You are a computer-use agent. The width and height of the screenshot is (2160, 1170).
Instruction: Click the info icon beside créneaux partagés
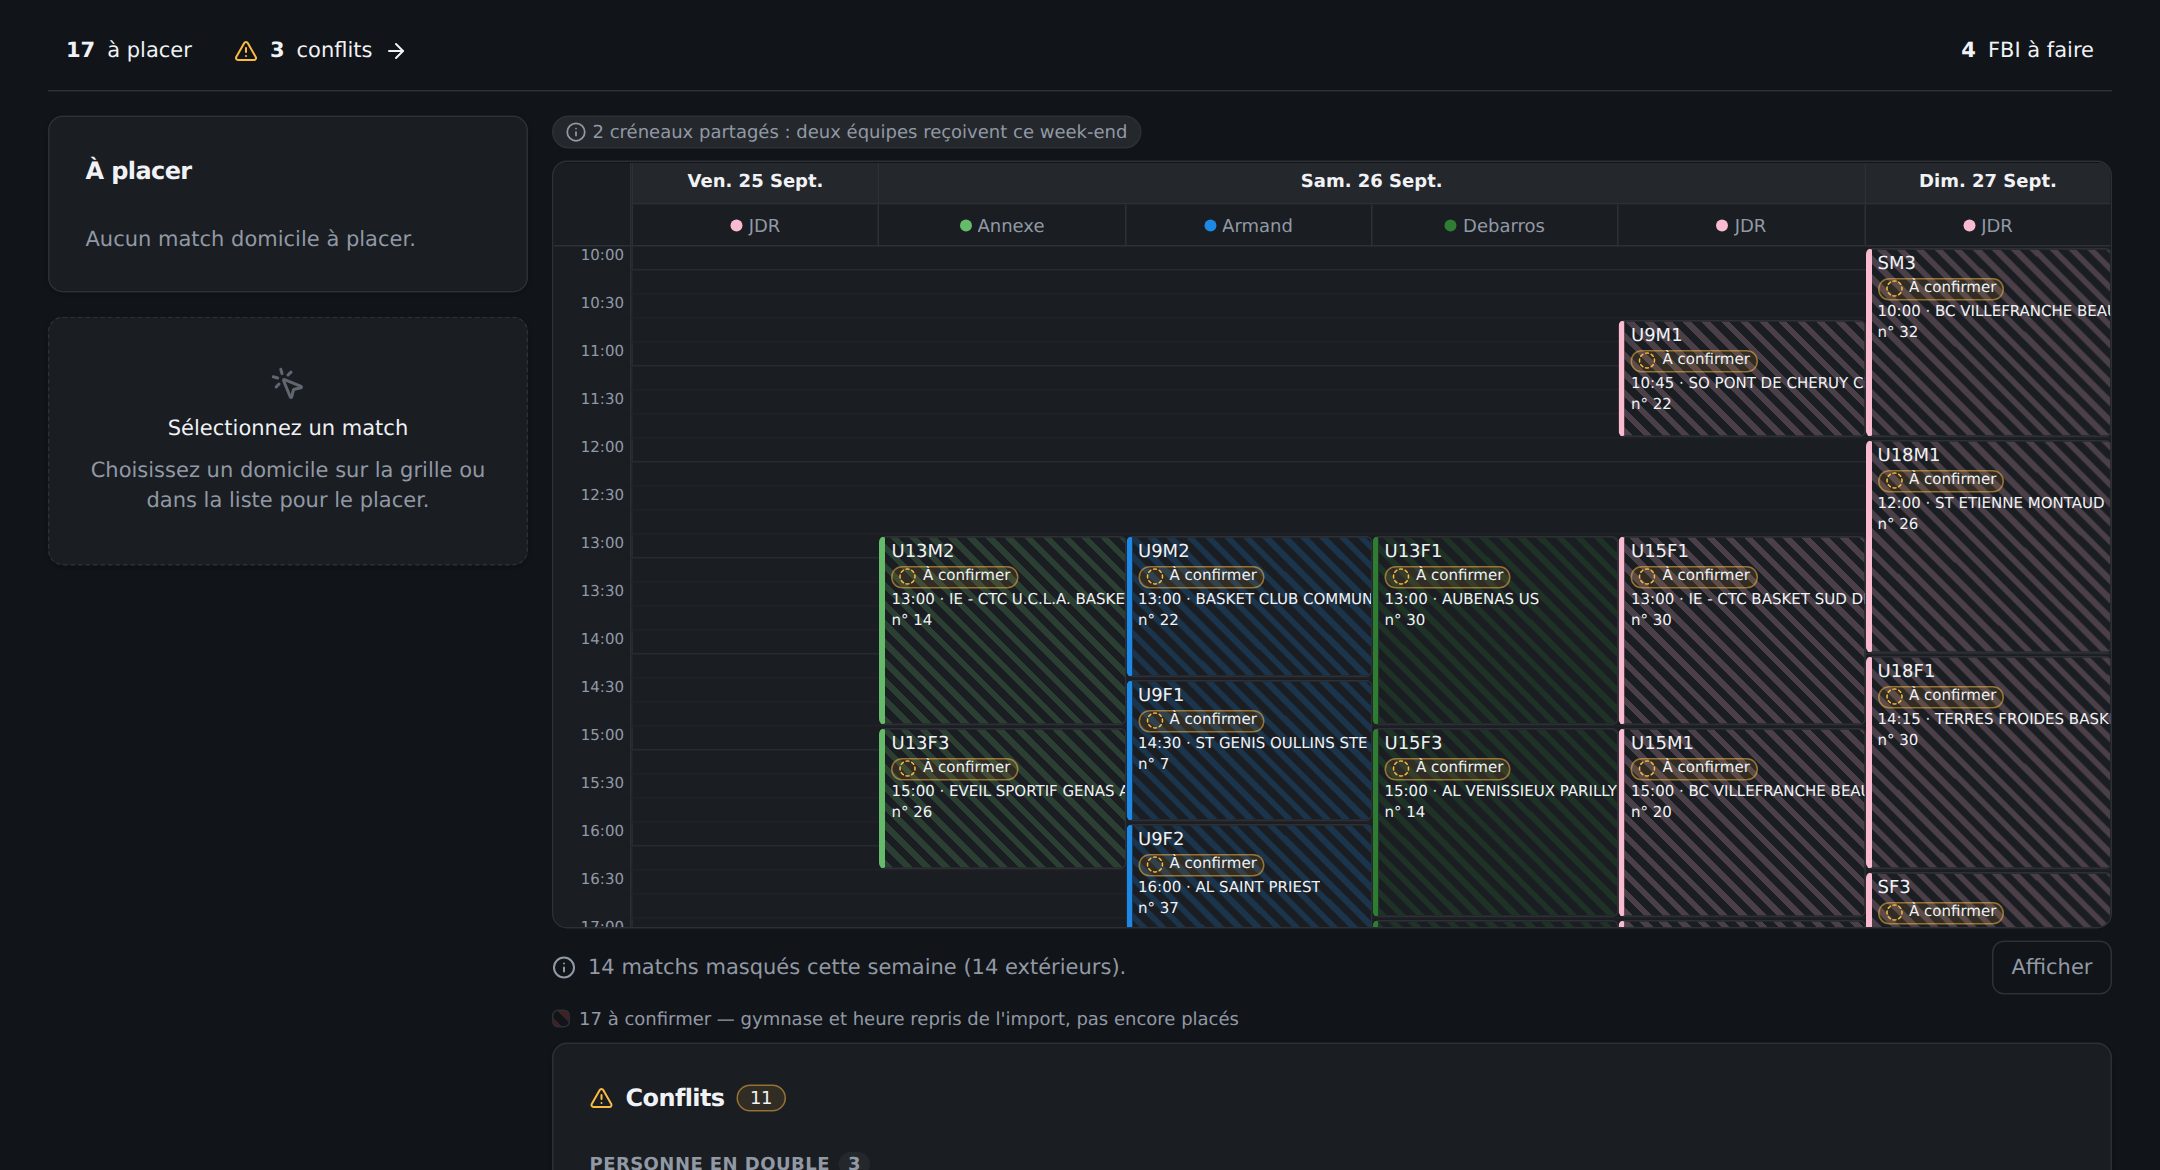click(x=576, y=132)
